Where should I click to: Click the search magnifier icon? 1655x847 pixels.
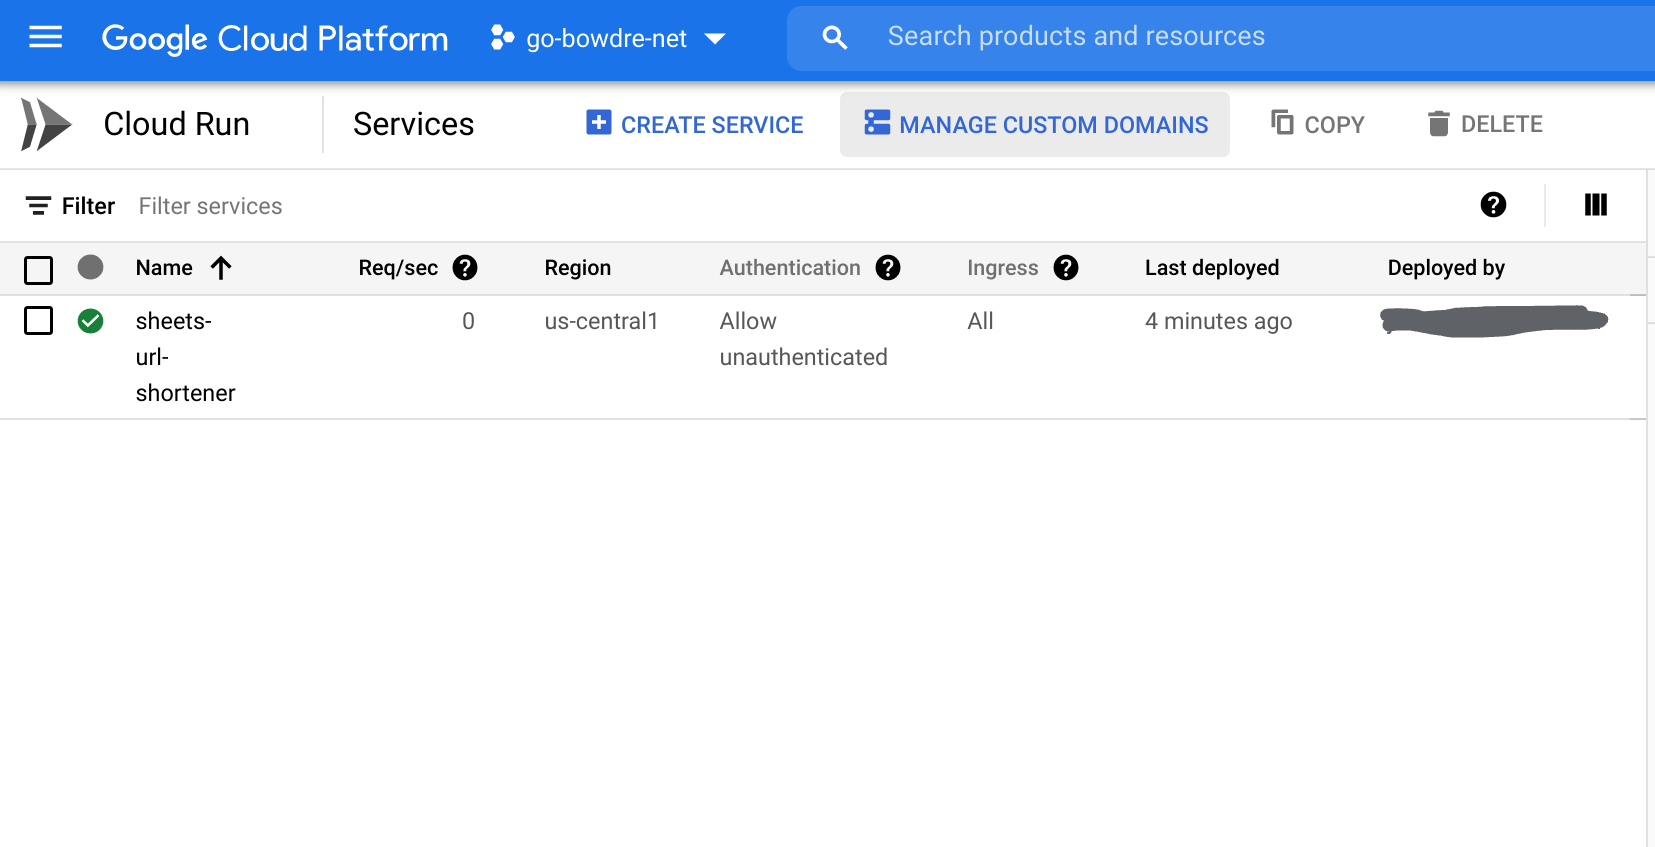(x=834, y=38)
